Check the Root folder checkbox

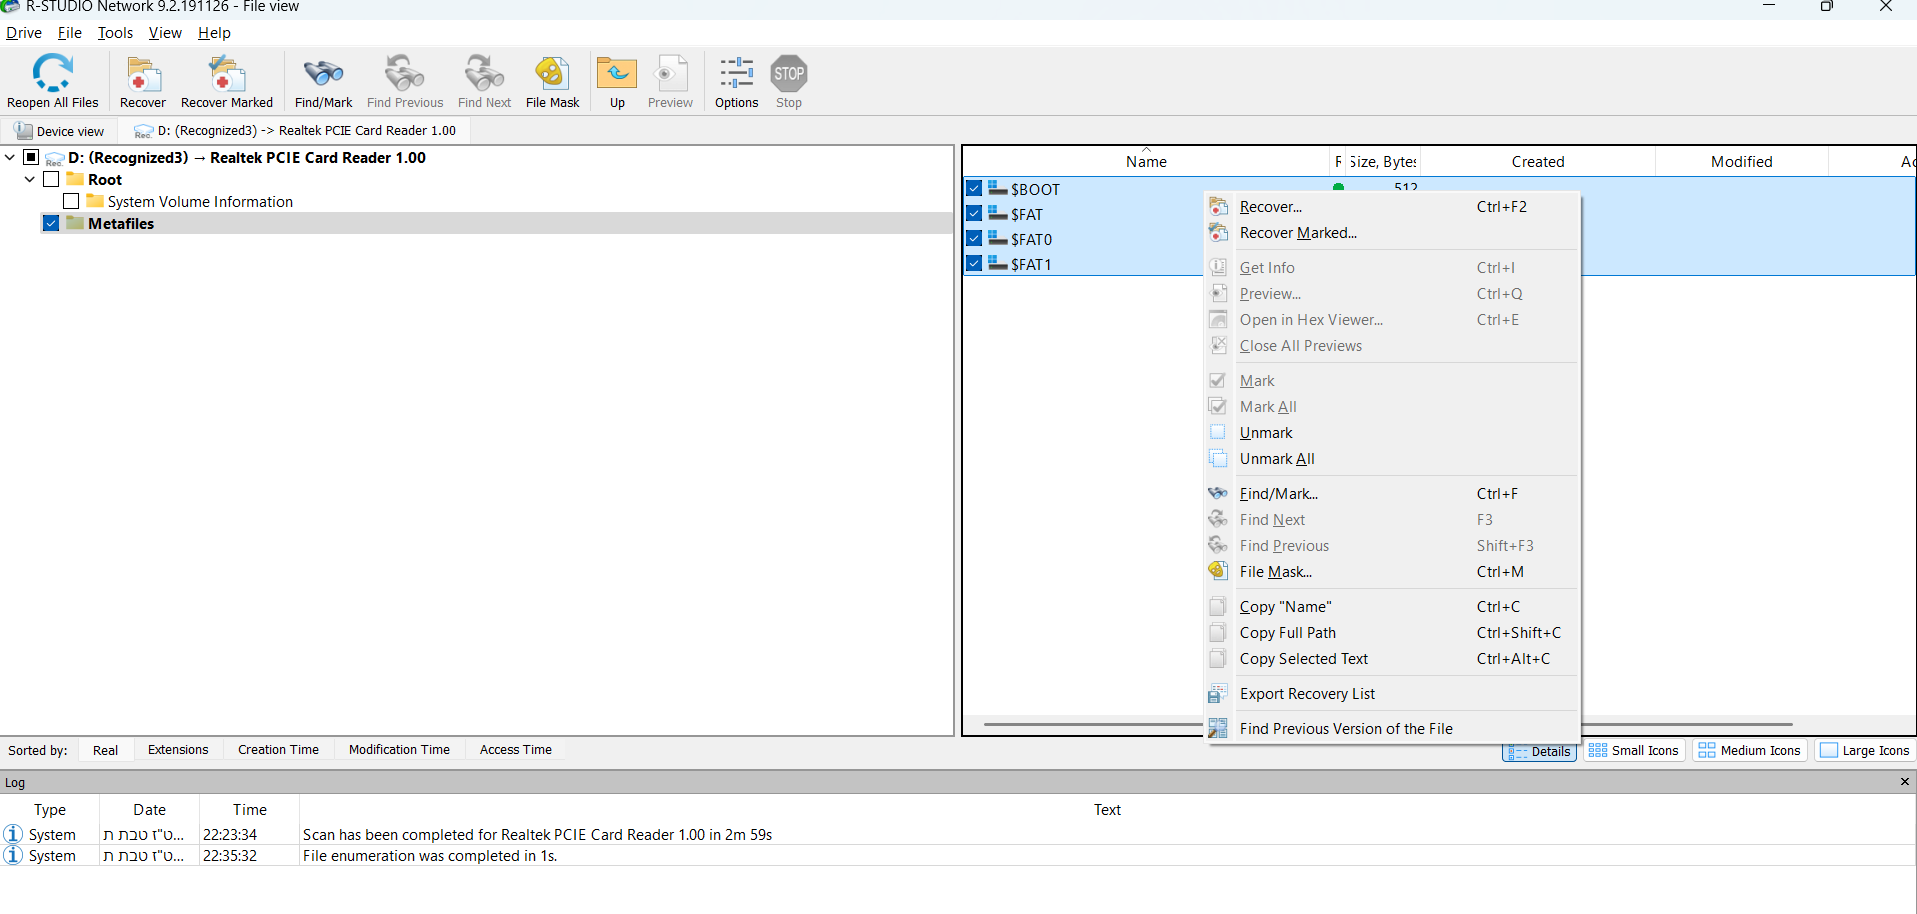coord(51,179)
